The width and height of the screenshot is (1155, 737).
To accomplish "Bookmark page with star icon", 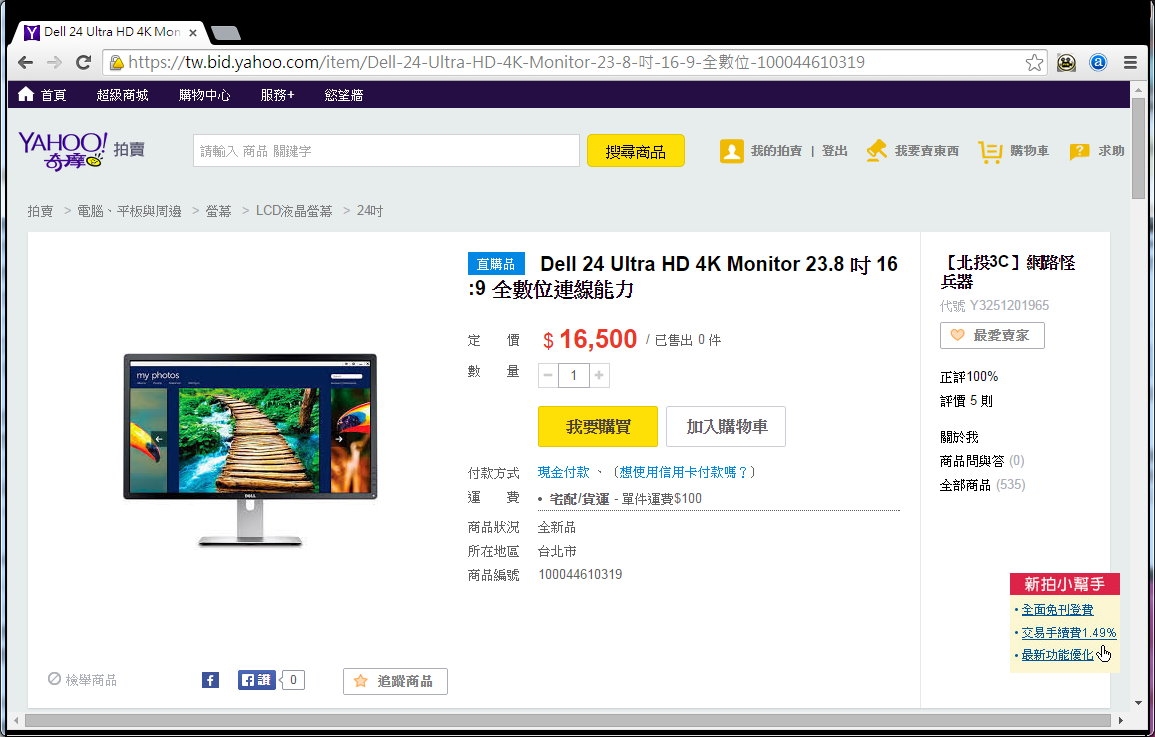I will pos(1034,63).
